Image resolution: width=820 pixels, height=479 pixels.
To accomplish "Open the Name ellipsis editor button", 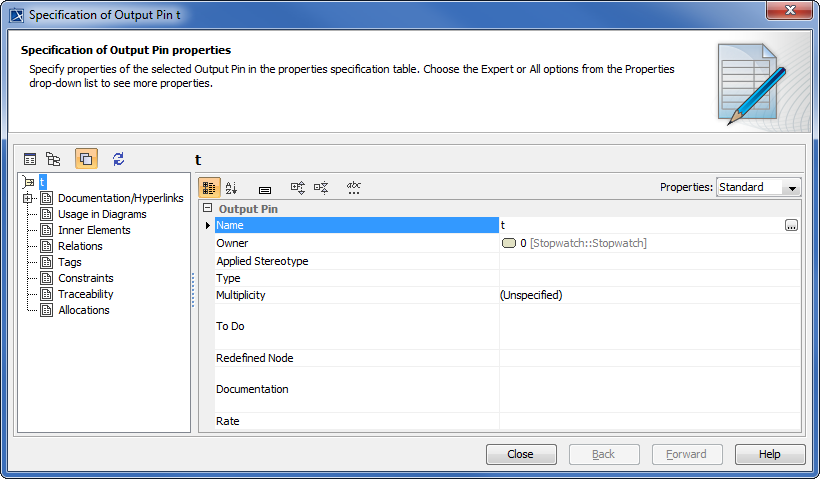I will pyautogui.click(x=791, y=225).
